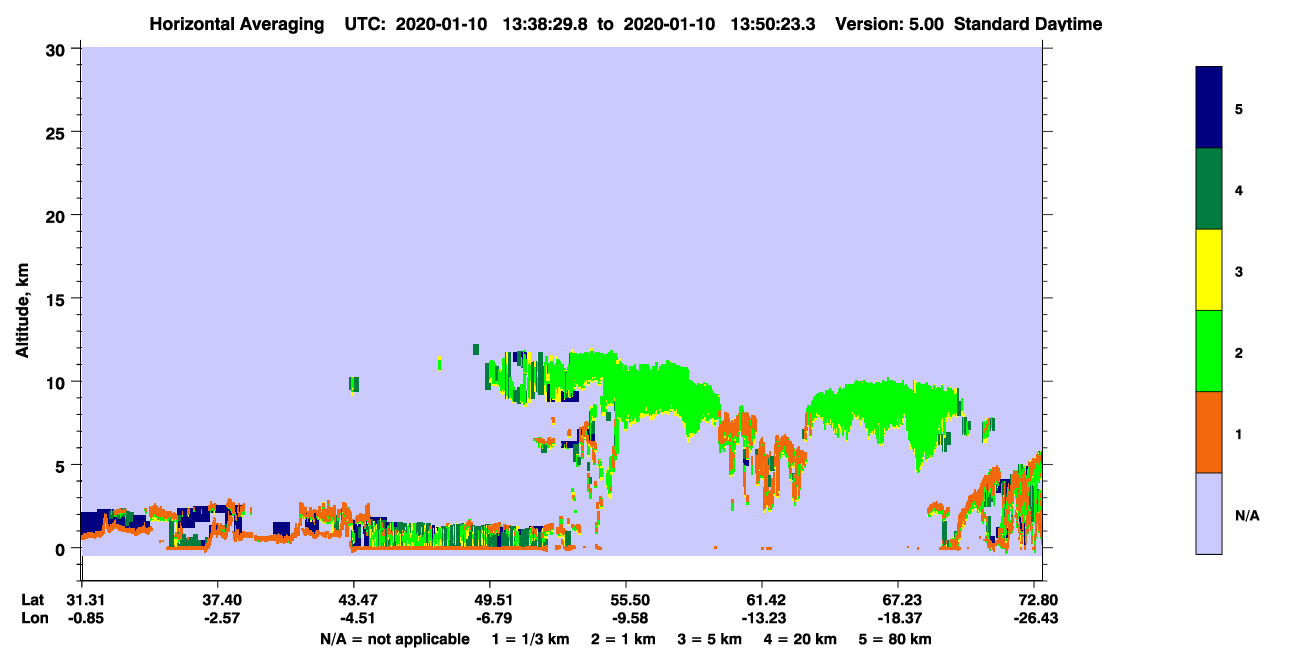Click the colorbar label '5'
Screen dimensions: 1300x667
pyautogui.click(x=1239, y=108)
